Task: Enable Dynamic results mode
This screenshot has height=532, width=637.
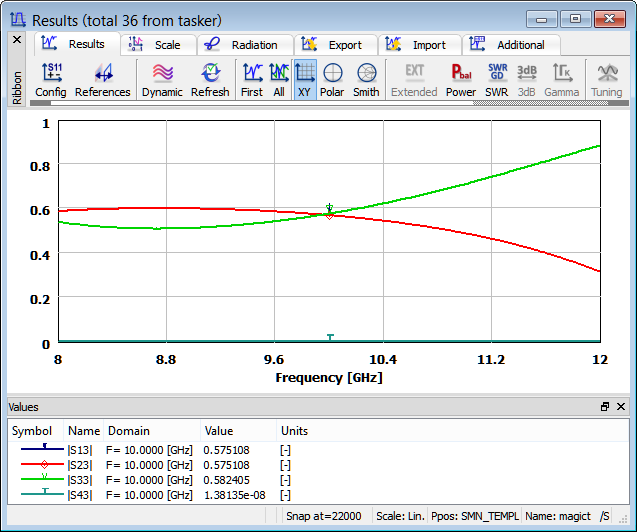Action: pos(162,79)
